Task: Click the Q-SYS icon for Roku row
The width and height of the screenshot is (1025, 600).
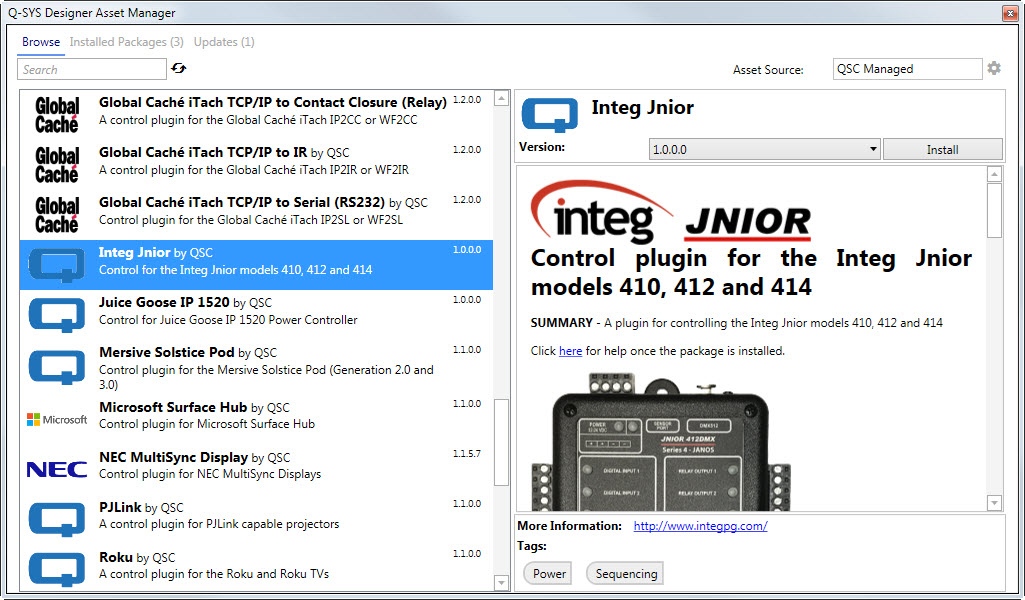Action: 57,569
